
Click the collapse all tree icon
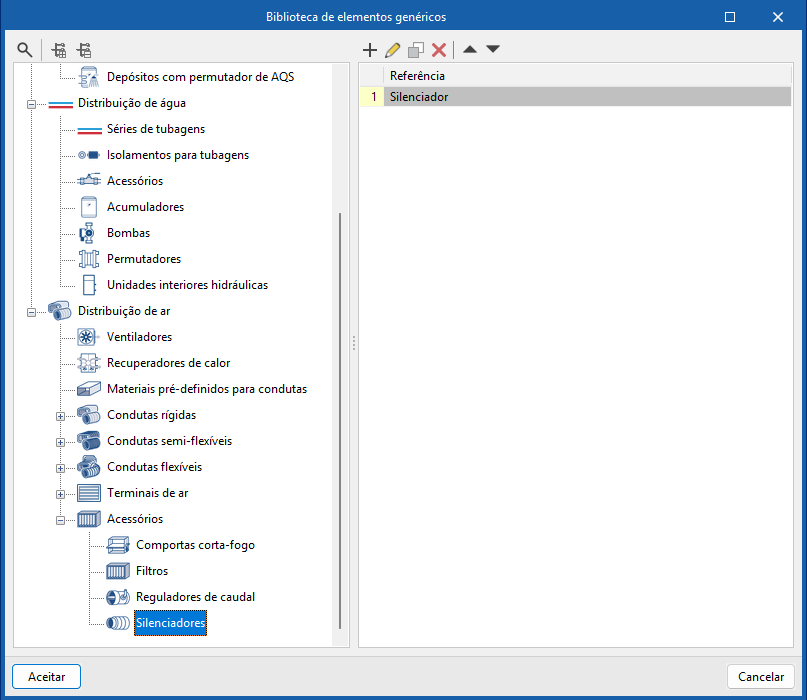click(x=84, y=49)
